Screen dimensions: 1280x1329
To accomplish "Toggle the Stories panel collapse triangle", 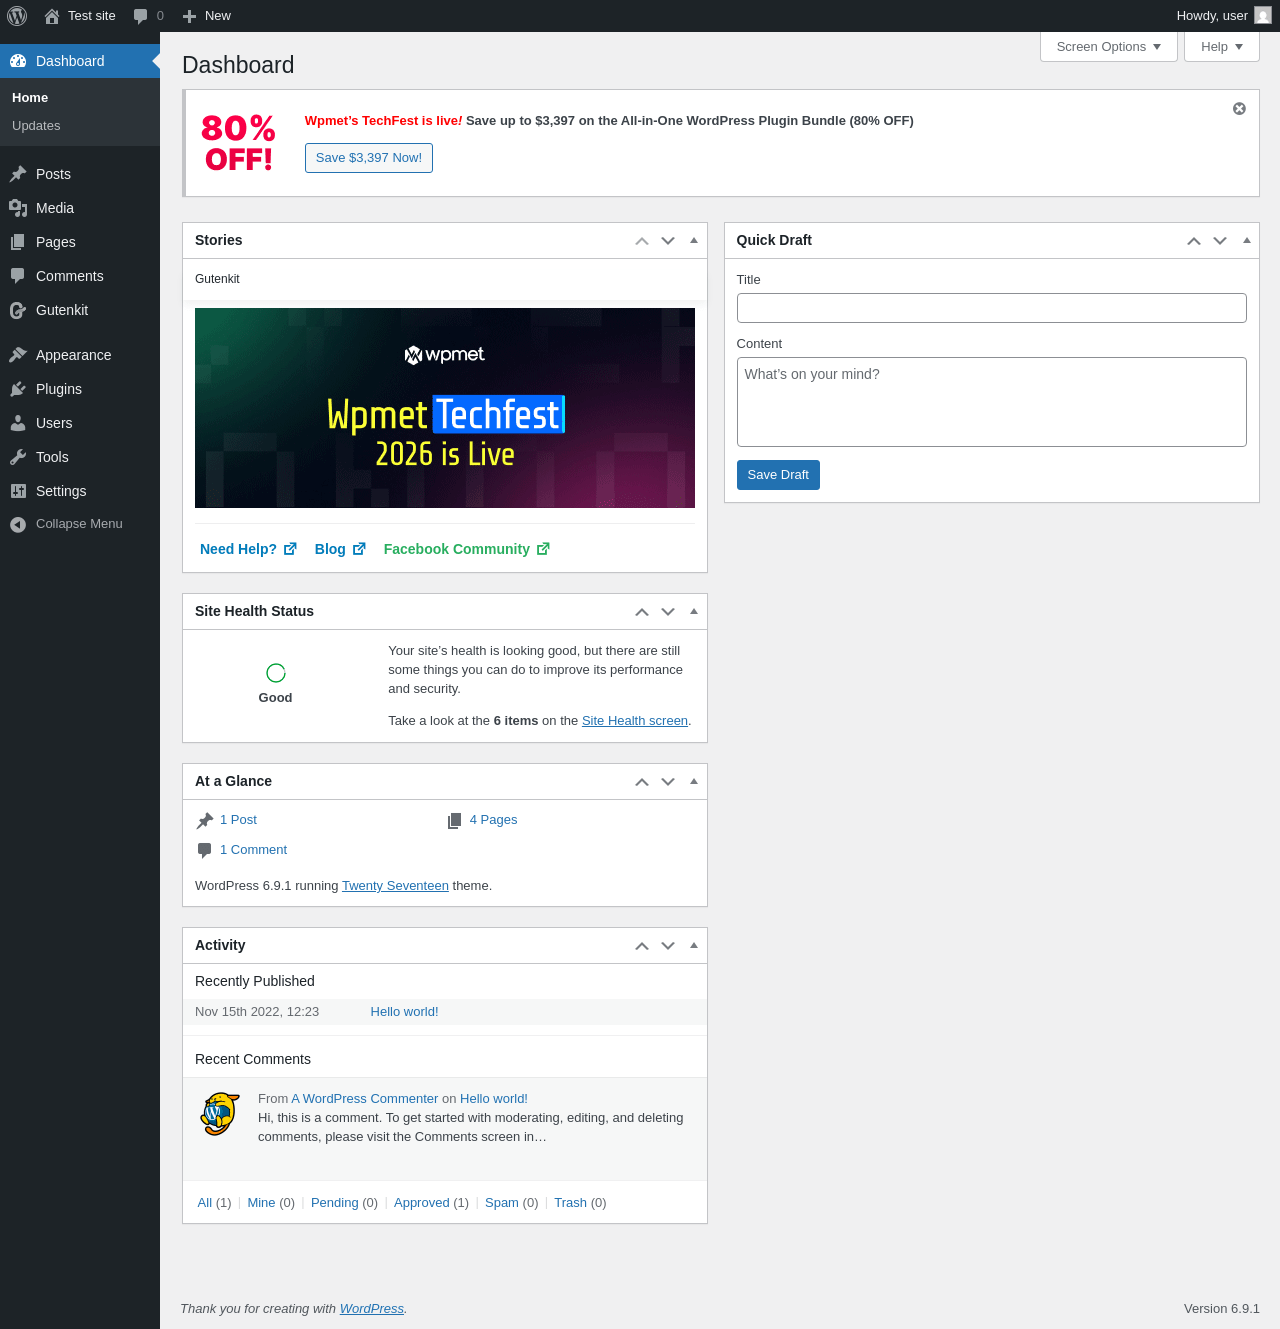I will (694, 241).
